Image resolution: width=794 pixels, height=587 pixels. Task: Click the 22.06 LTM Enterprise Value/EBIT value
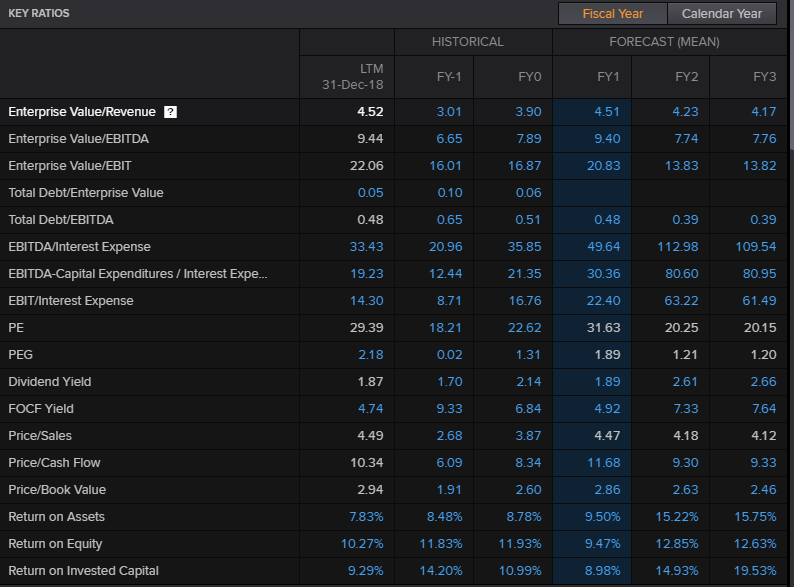[367, 166]
